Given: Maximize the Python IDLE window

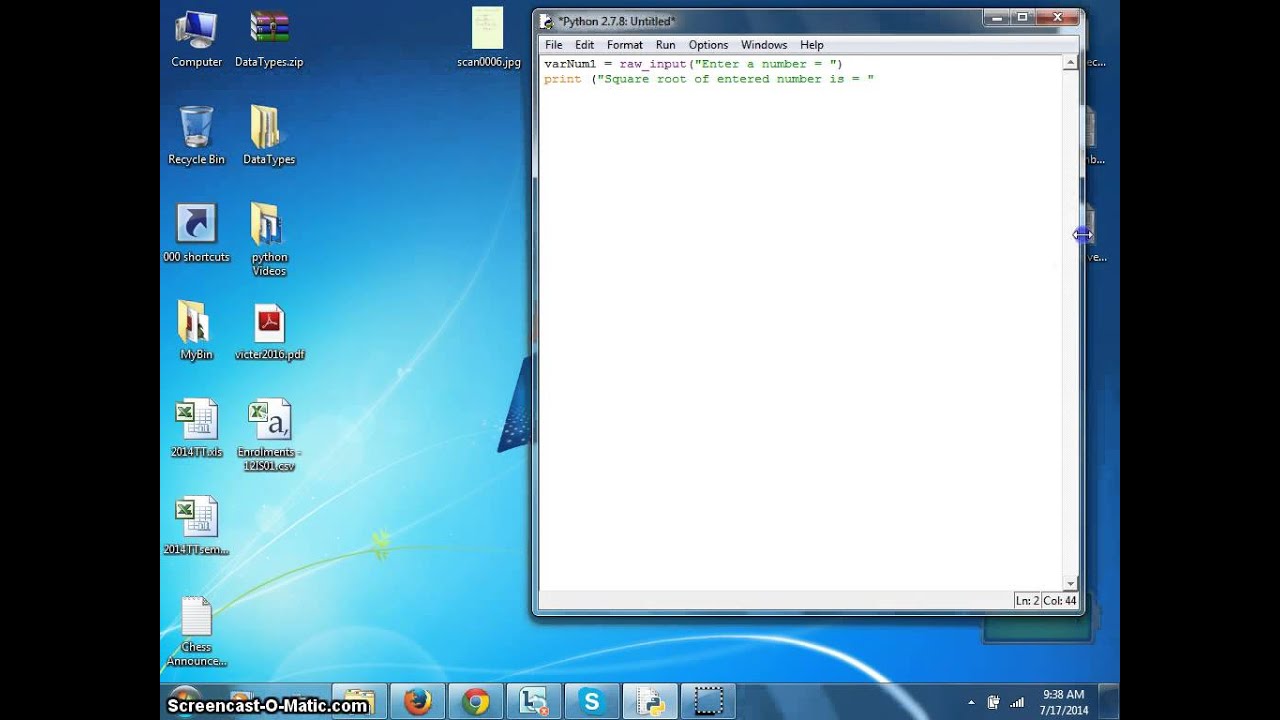Looking at the screenshot, I should [x=1022, y=17].
